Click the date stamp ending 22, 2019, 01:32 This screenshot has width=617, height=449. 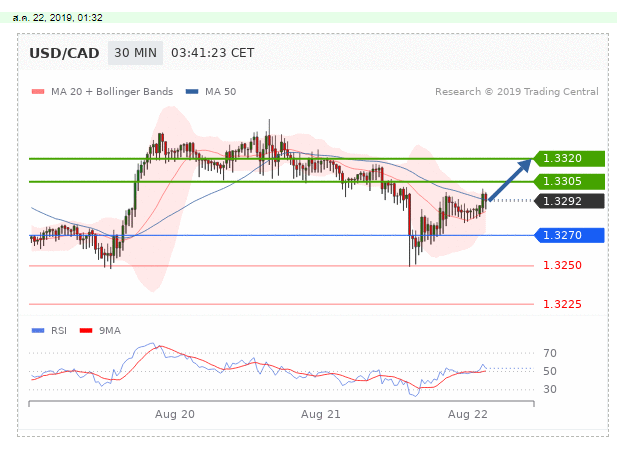tap(57, 18)
